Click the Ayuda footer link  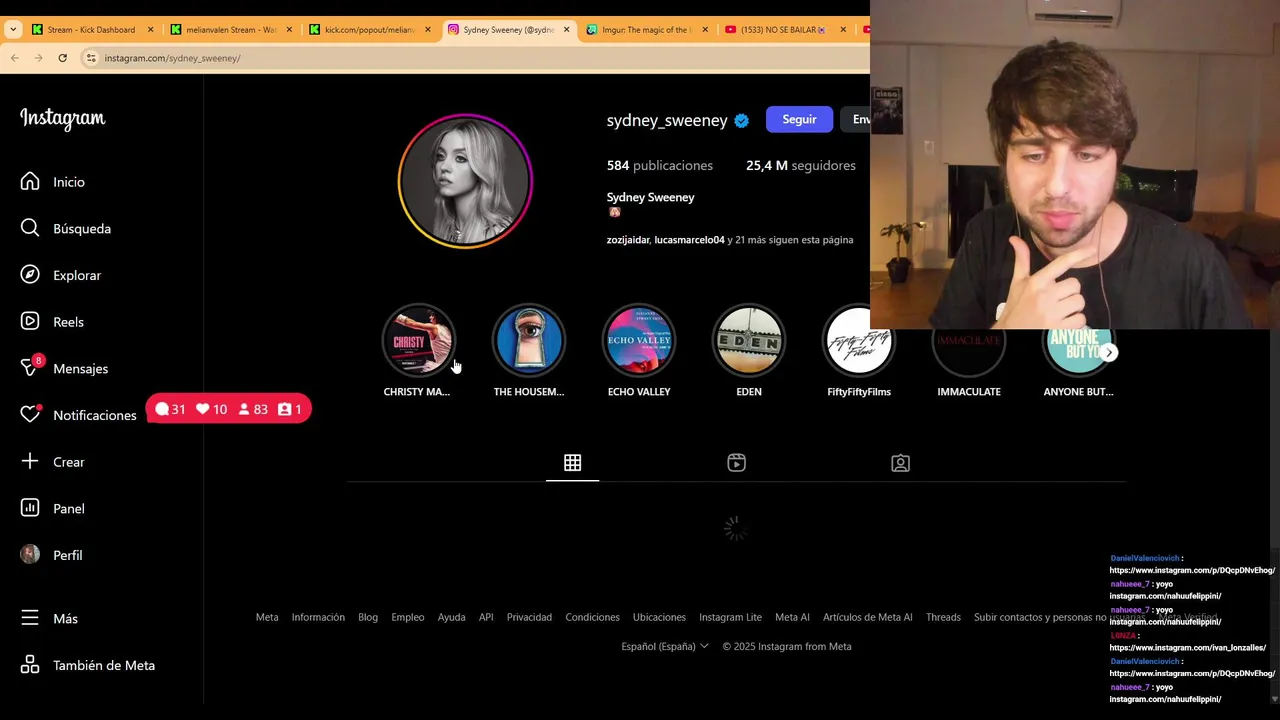tap(451, 617)
